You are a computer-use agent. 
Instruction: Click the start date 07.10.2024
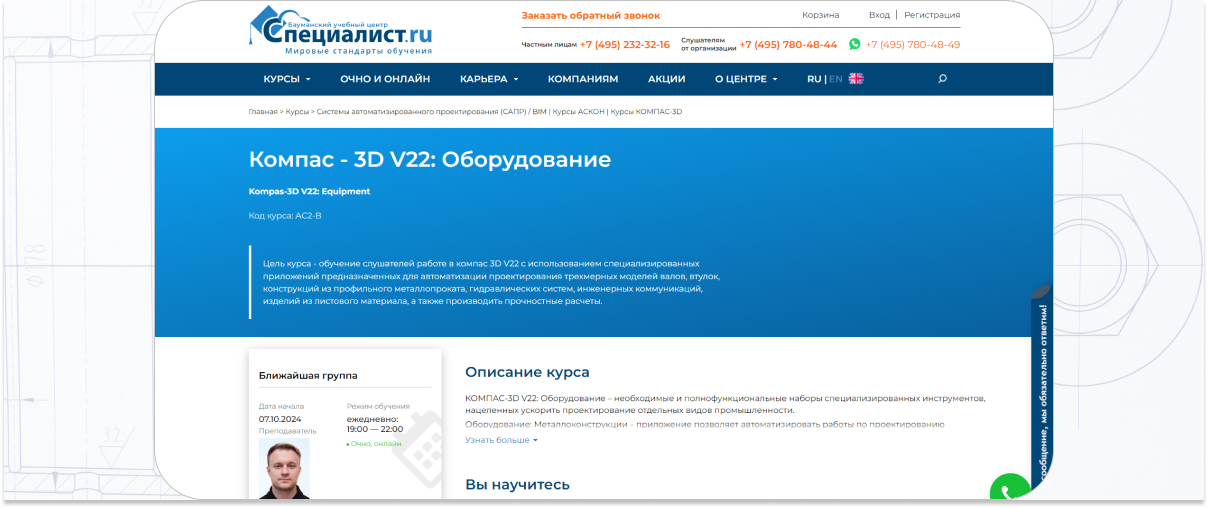(x=280, y=418)
